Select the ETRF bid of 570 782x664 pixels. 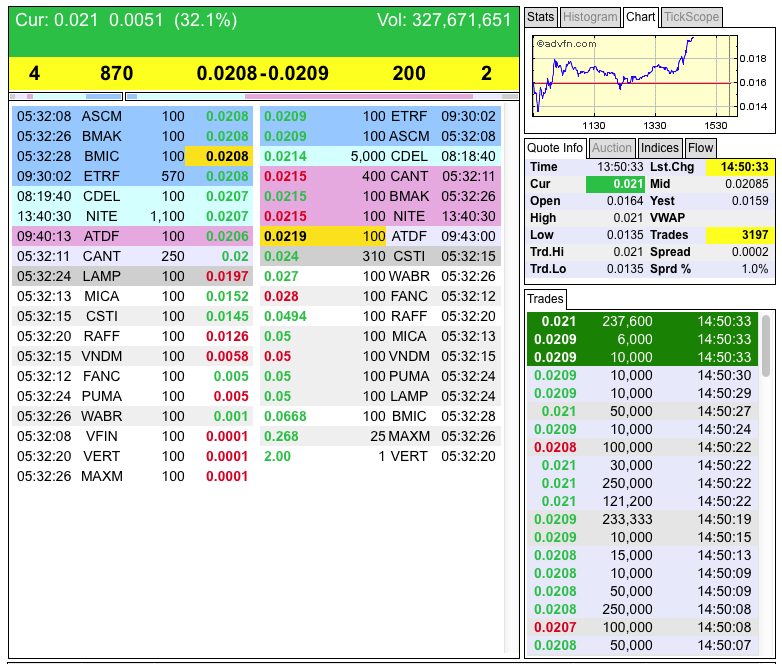(132, 176)
